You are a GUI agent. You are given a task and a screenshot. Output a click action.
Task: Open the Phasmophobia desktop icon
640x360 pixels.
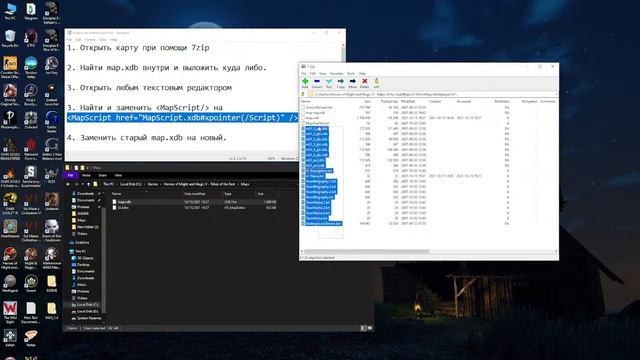click(10, 120)
